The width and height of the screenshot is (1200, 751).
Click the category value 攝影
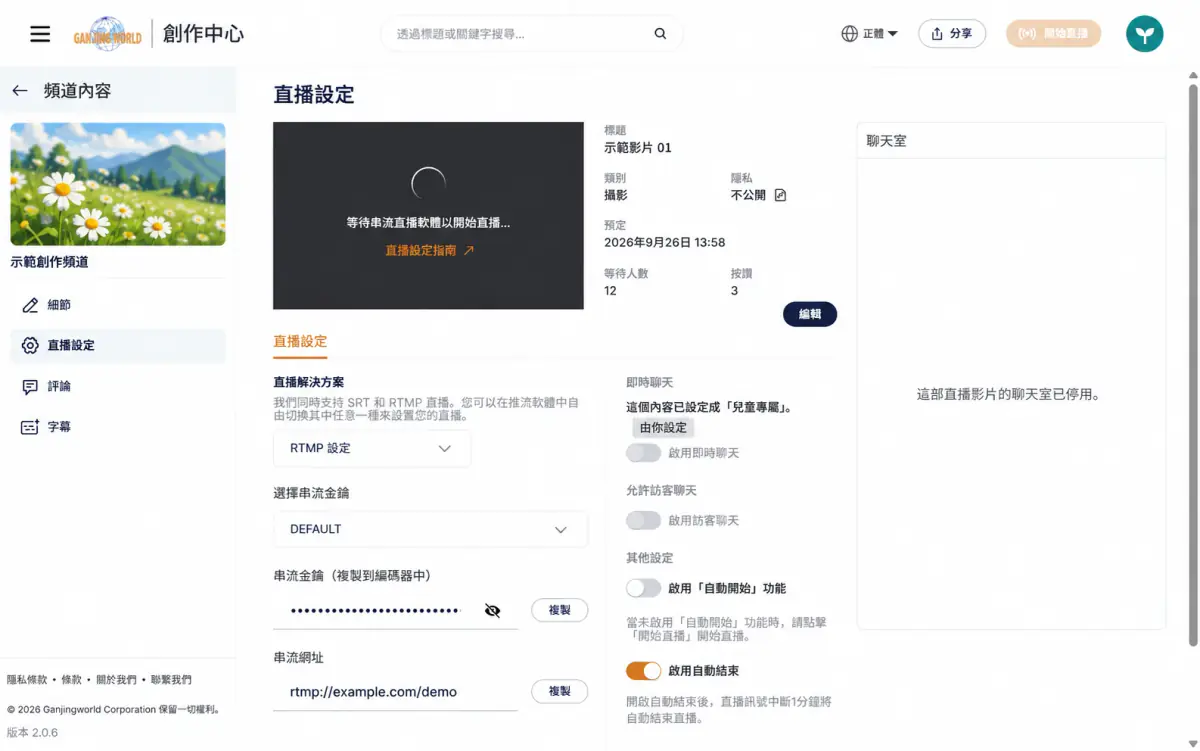(x=616, y=195)
